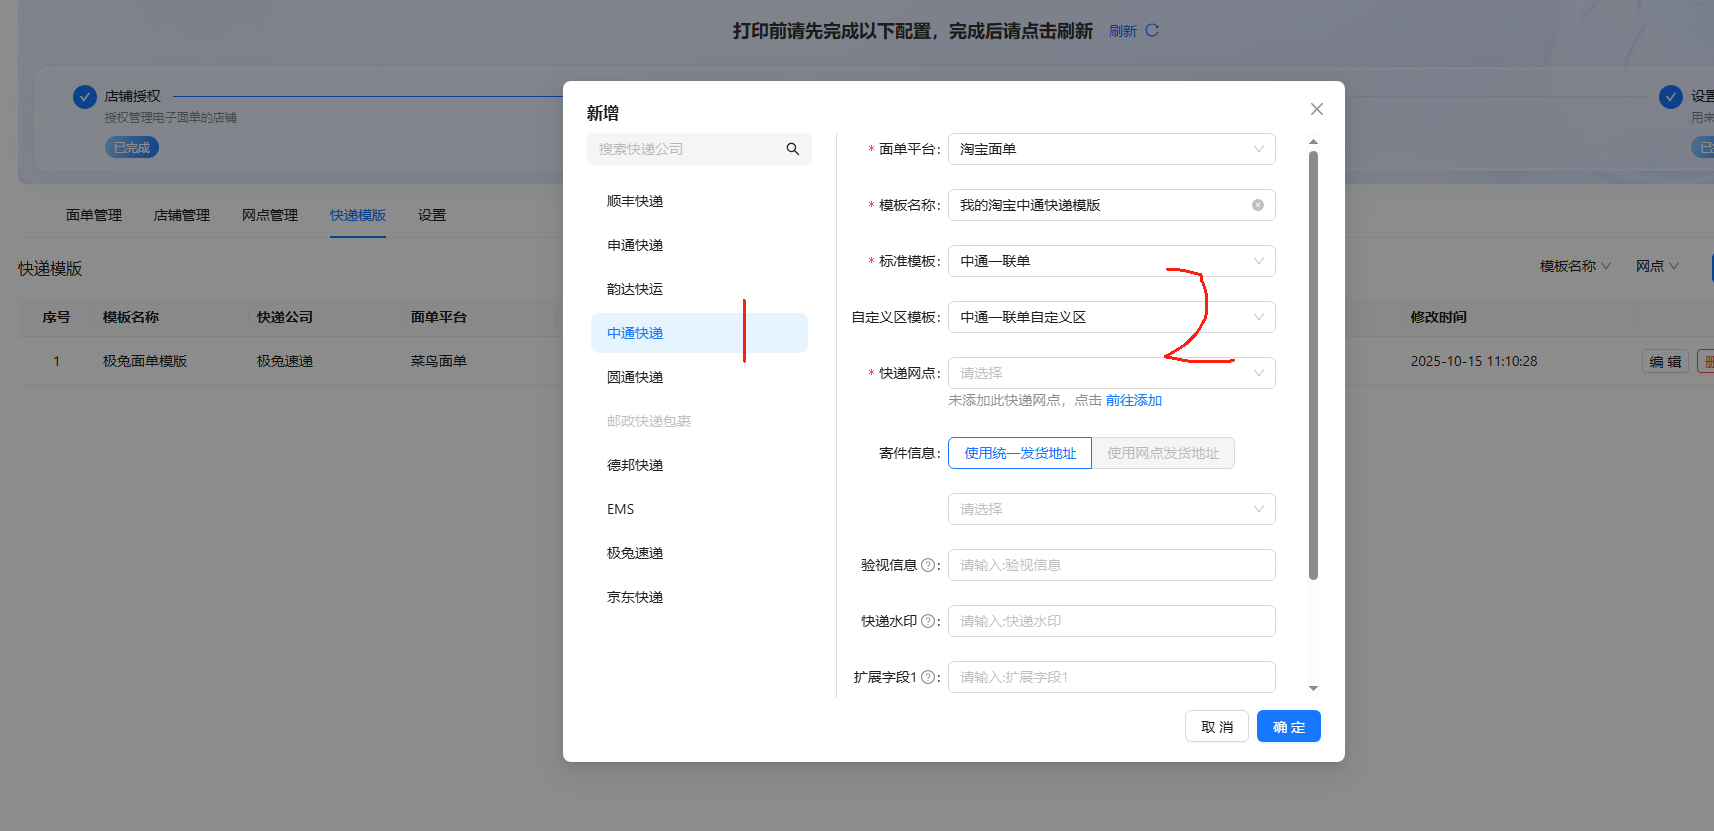The width and height of the screenshot is (1714, 831).
Task: Select 使用统一发货地址 option
Action: [1019, 453]
